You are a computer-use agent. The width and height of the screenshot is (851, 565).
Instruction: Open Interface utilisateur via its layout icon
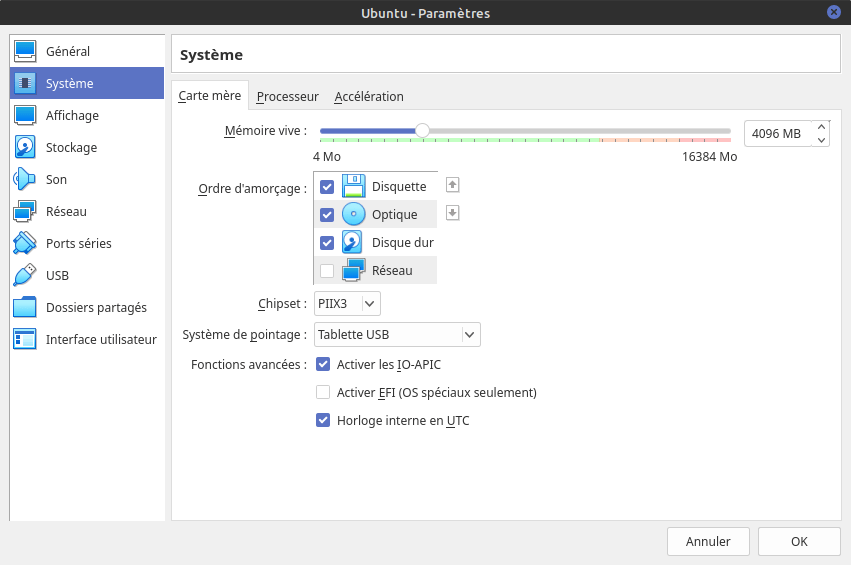click(25, 339)
